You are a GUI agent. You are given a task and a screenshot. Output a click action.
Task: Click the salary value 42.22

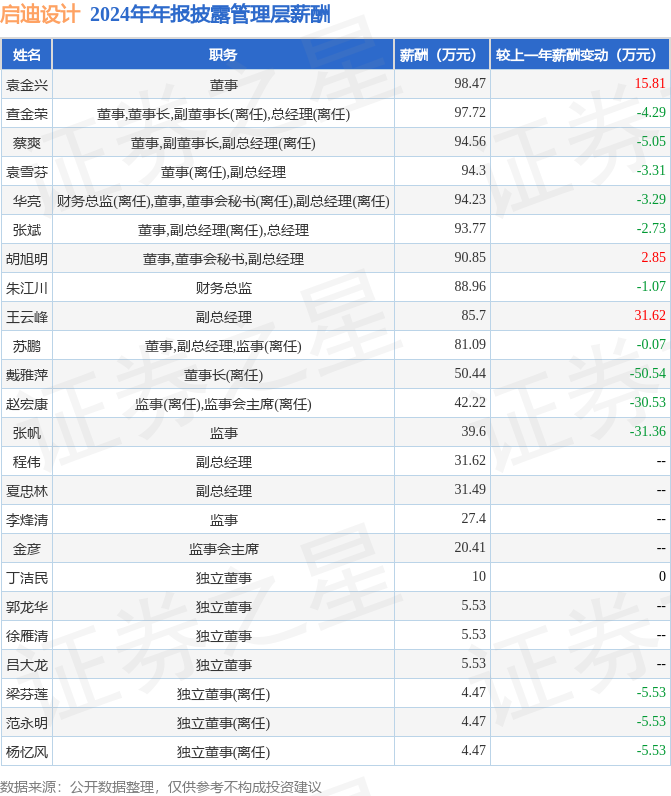(x=469, y=401)
